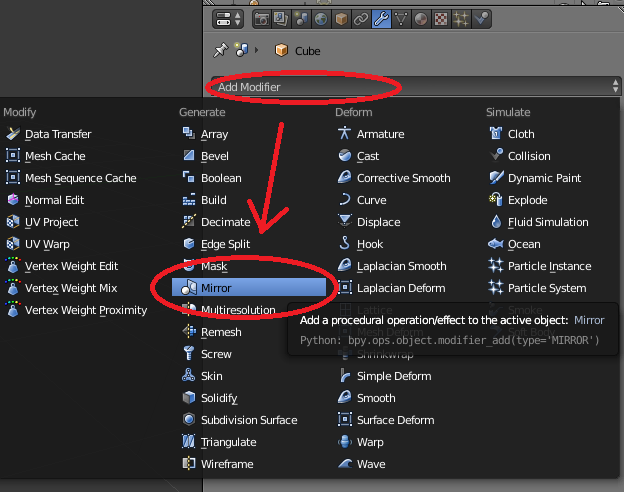Click the Cube object breadcrumb

(x=298, y=51)
